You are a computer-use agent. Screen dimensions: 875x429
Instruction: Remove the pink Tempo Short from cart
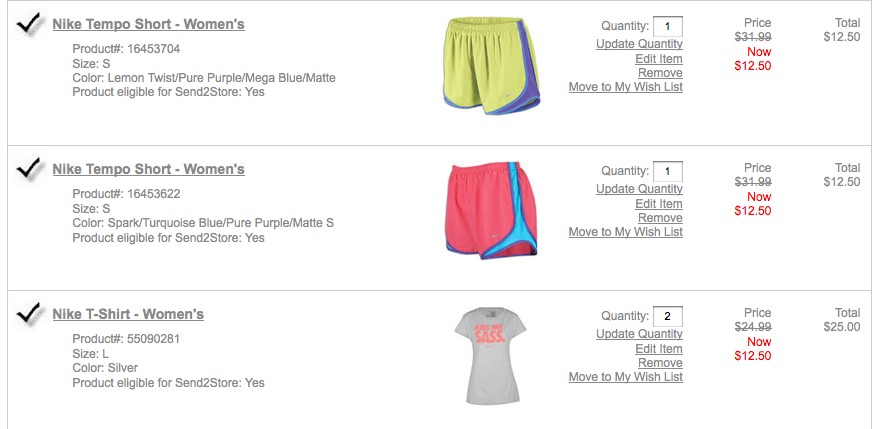[661, 218]
